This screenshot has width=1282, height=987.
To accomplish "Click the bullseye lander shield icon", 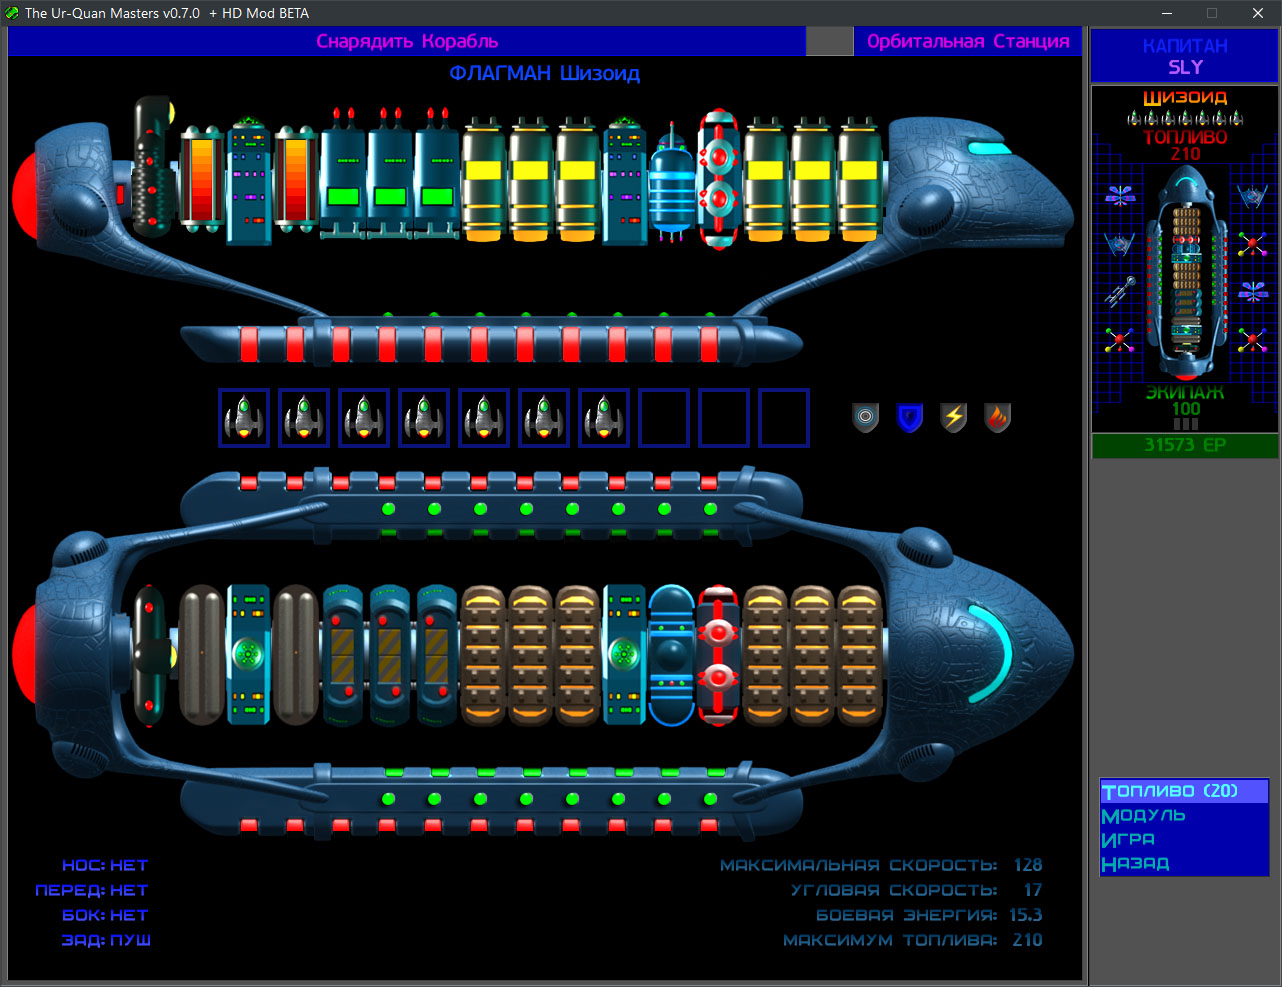I will click(x=866, y=417).
